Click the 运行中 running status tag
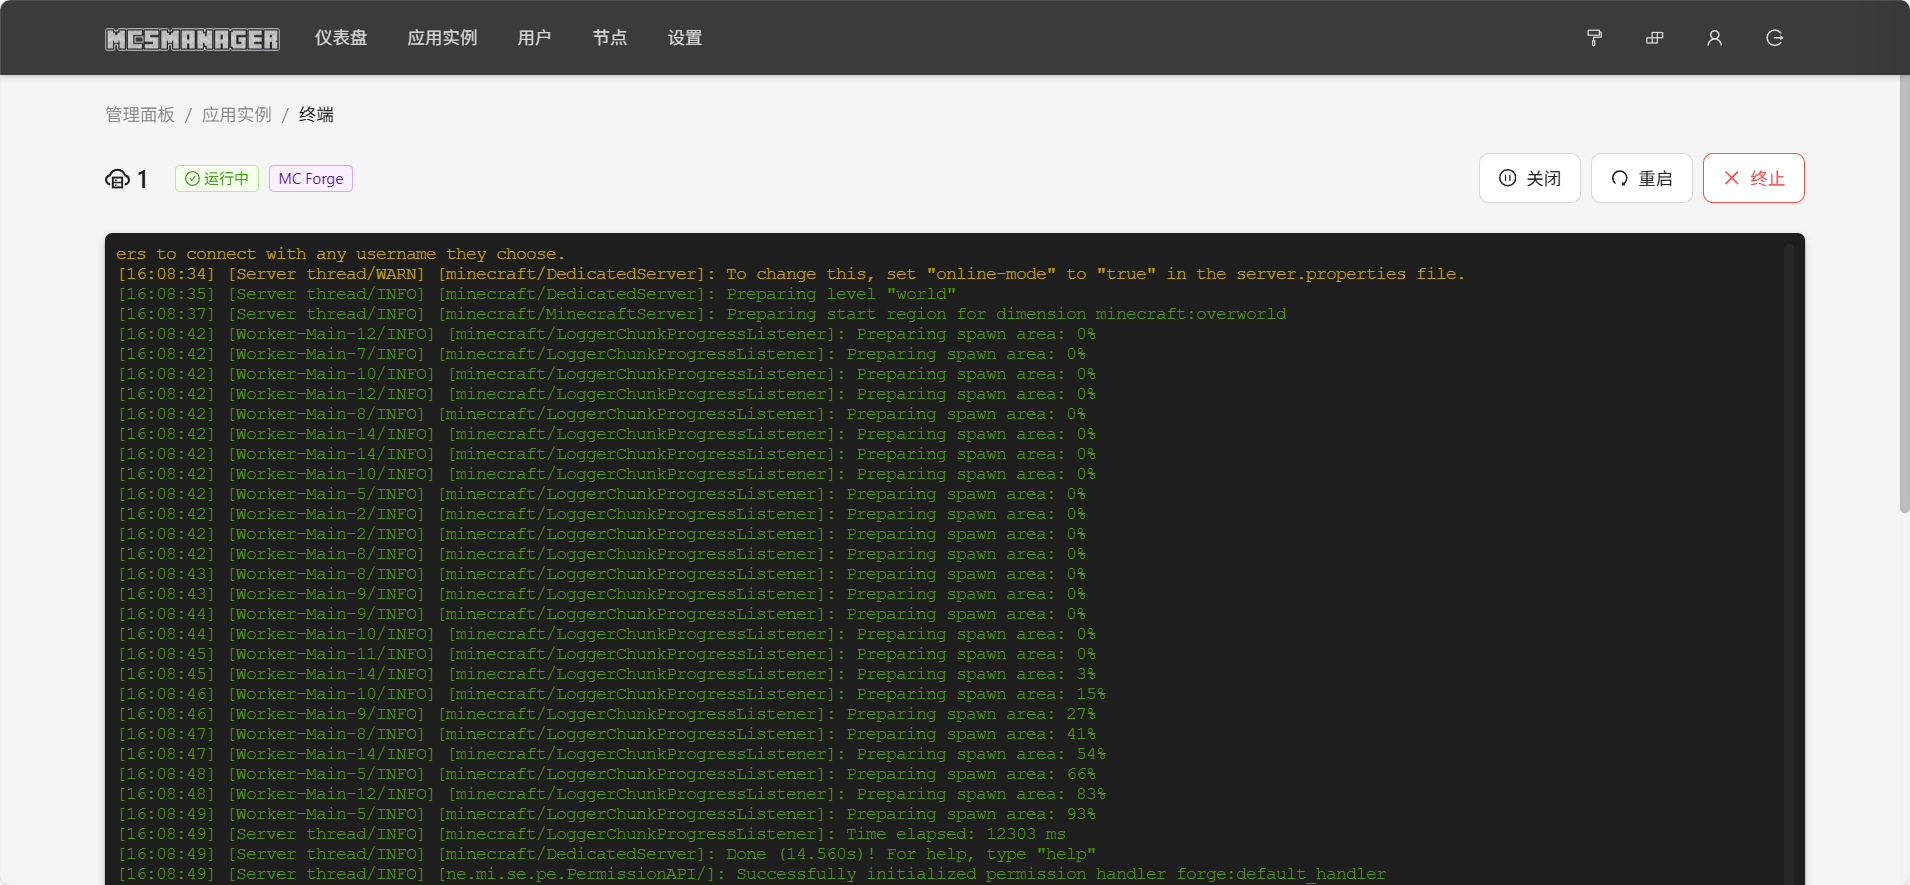 point(217,179)
